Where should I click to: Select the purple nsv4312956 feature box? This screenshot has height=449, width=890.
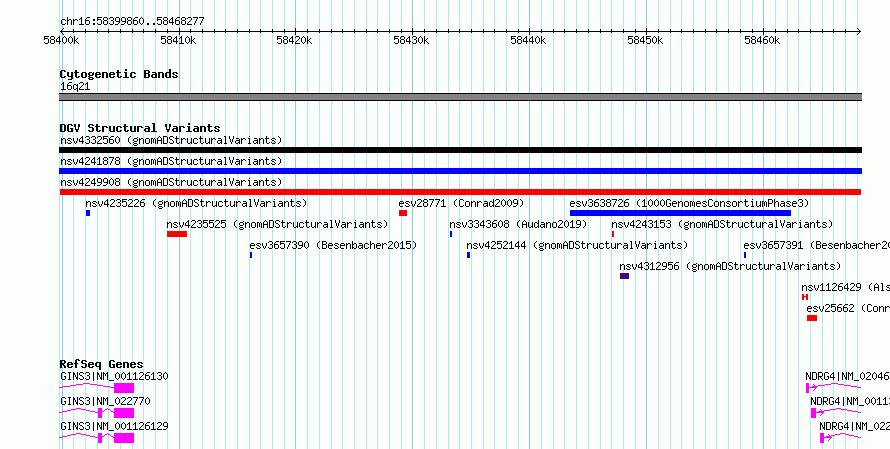pos(624,276)
